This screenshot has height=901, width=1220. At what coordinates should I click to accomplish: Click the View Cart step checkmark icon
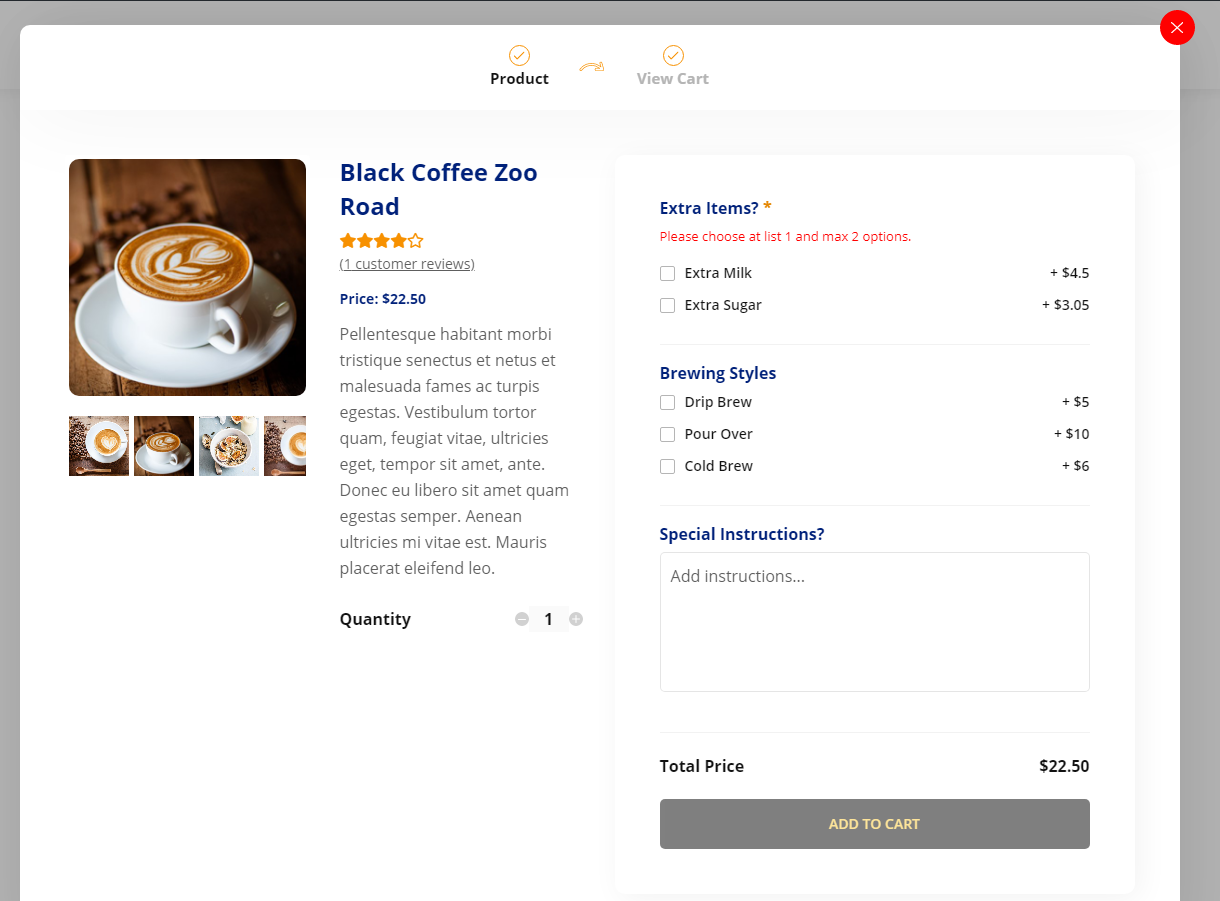673,55
